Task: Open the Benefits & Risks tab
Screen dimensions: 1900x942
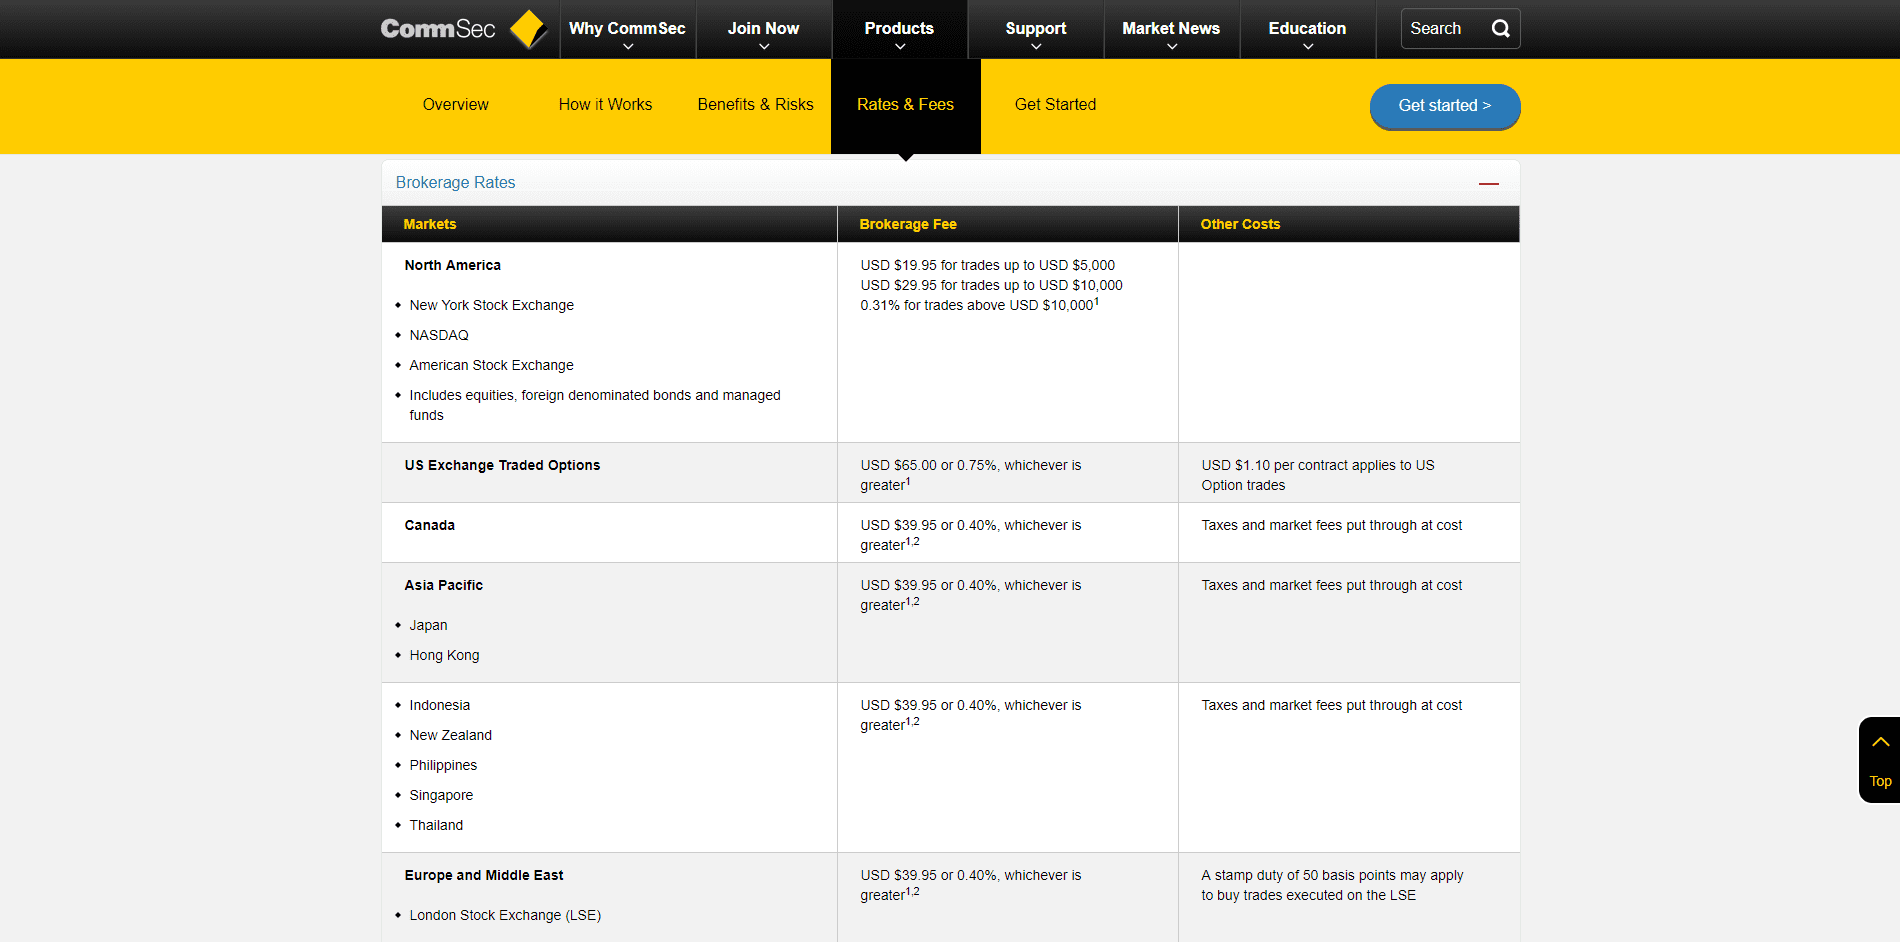Action: [755, 104]
